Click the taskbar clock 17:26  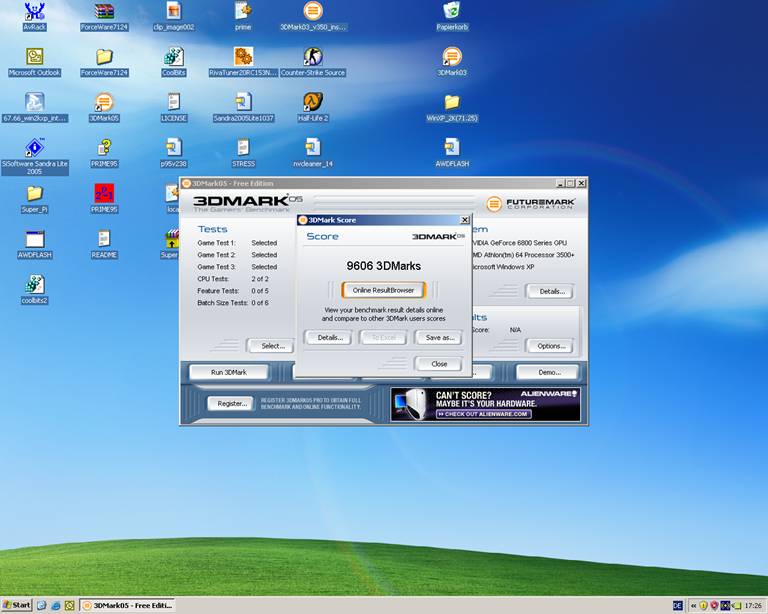pos(753,606)
